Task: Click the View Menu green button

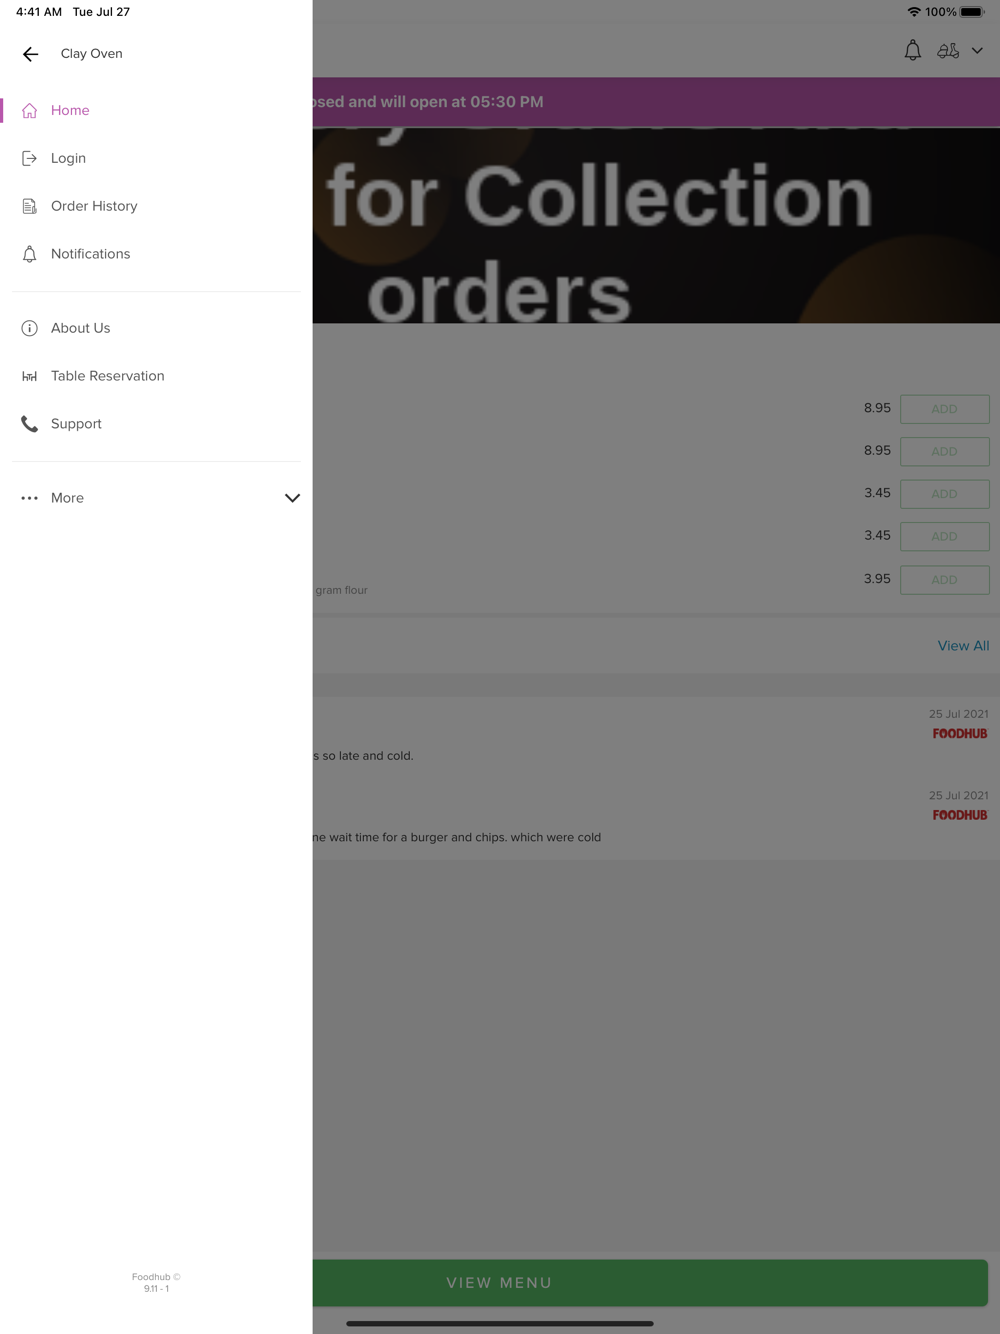Action: 650,1283
